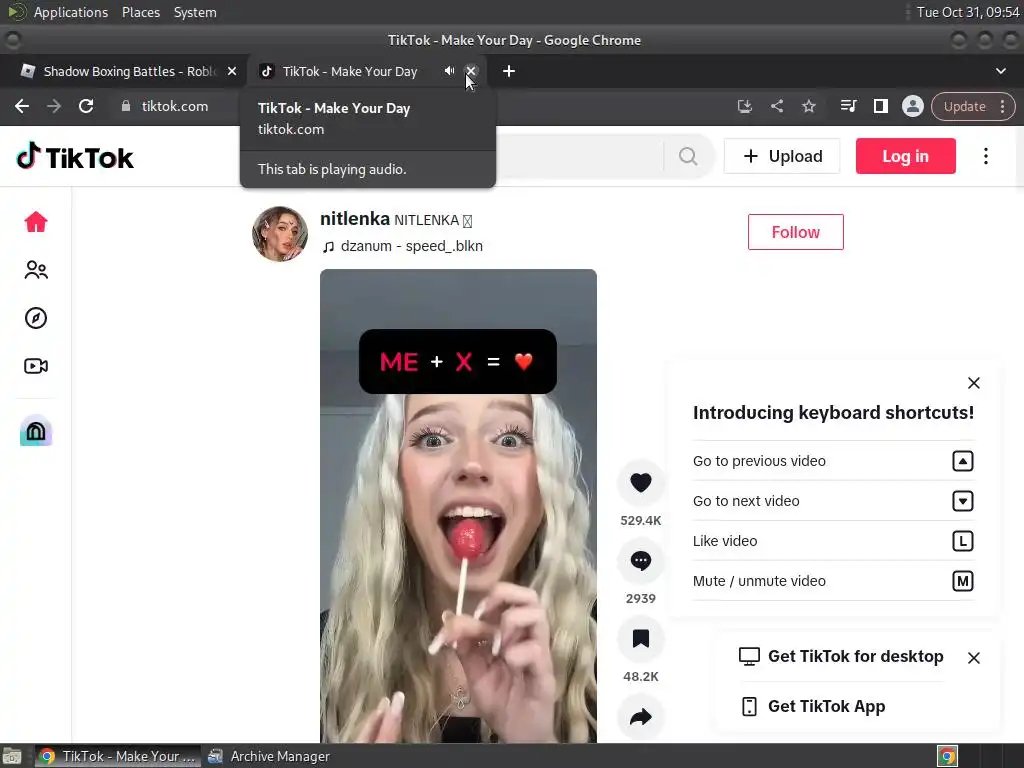Click the nitlenka profile avatar
This screenshot has height=768, width=1024.
[280, 234]
